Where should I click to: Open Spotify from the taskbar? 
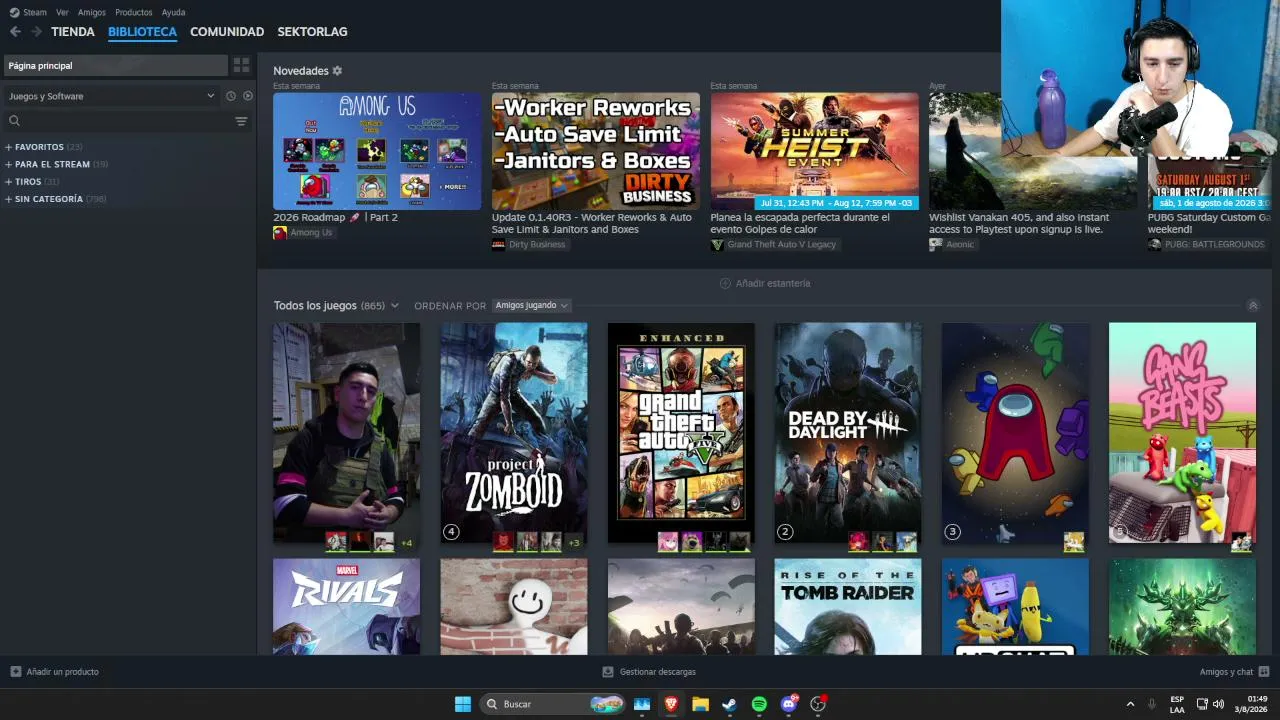tap(759, 704)
